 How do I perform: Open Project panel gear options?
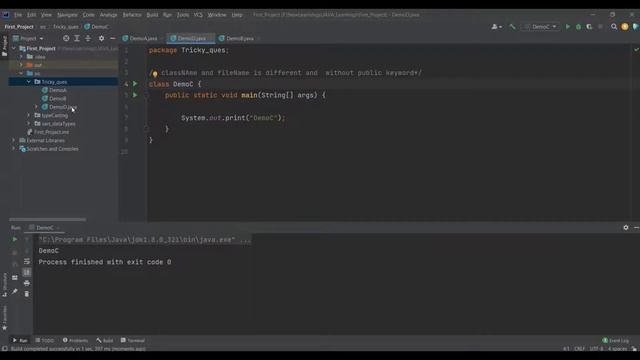pyautogui.click(x=101, y=38)
